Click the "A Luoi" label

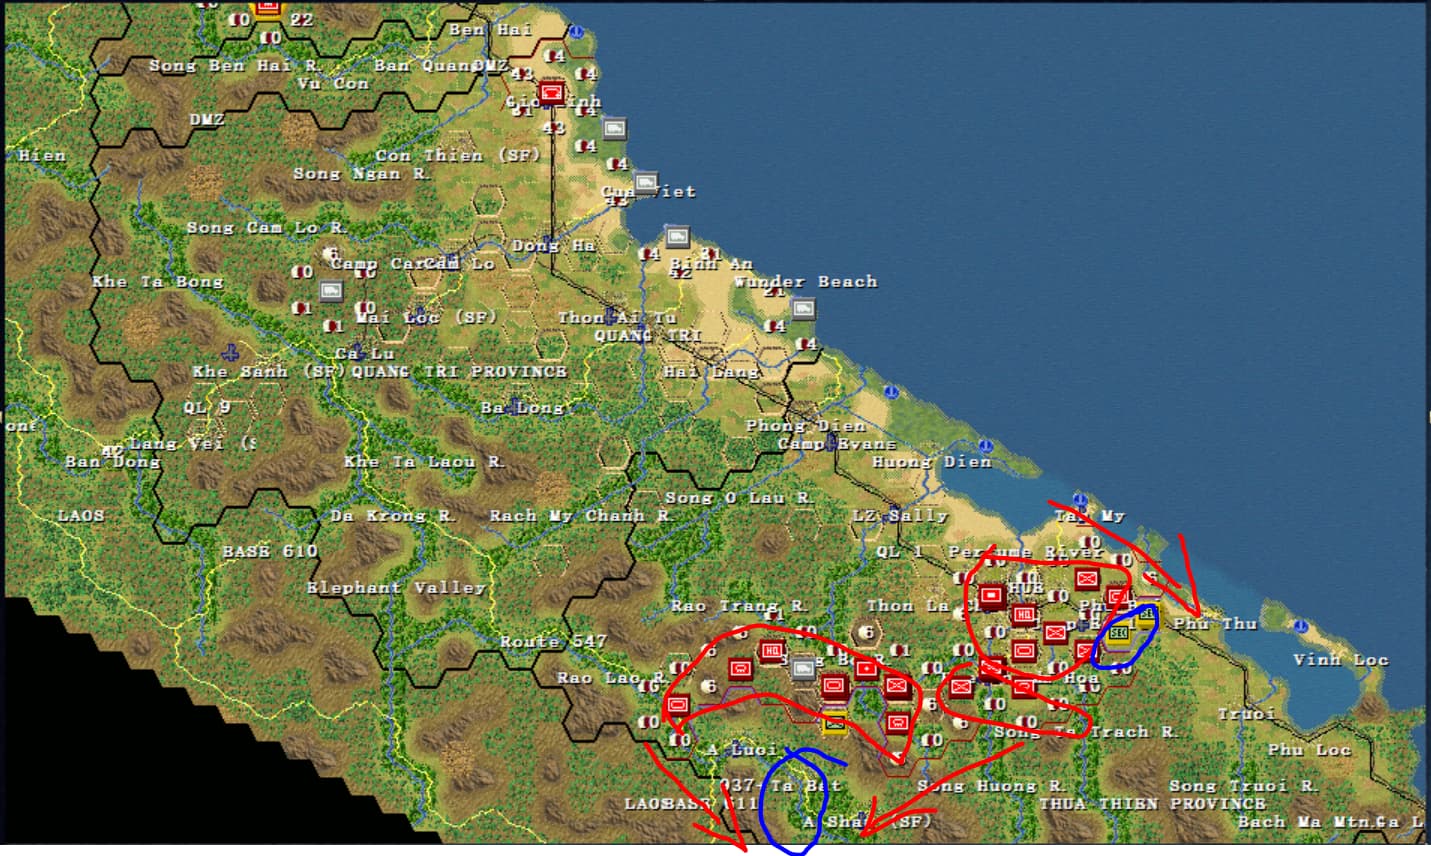tap(742, 749)
